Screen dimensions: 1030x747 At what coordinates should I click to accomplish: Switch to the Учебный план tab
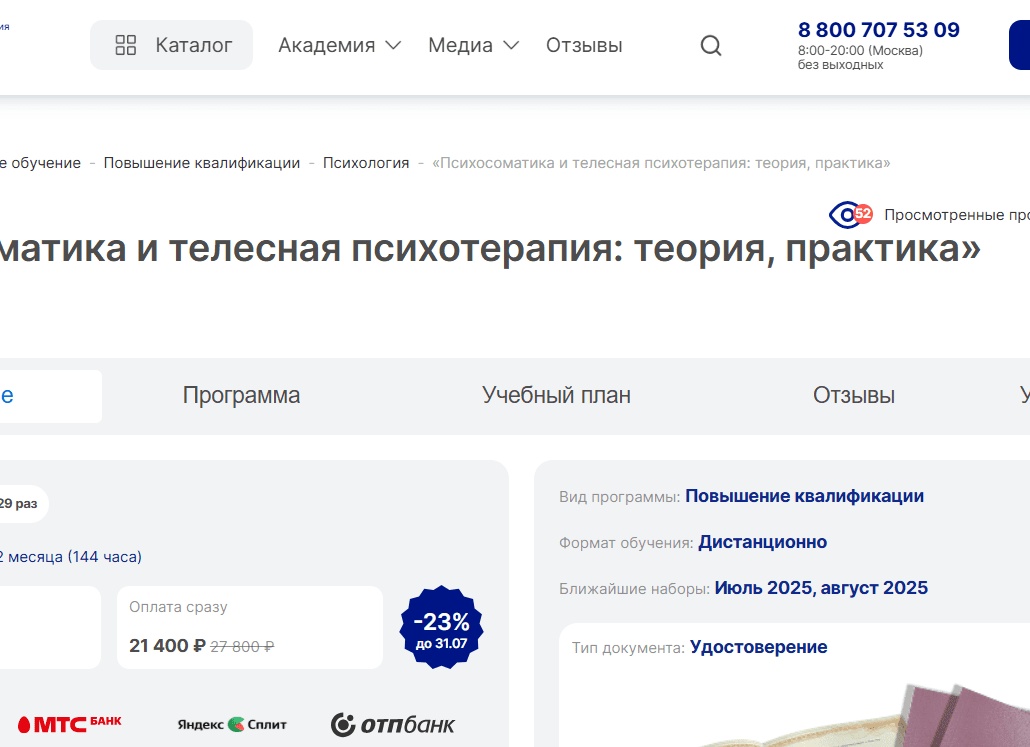(x=556, y=396)
